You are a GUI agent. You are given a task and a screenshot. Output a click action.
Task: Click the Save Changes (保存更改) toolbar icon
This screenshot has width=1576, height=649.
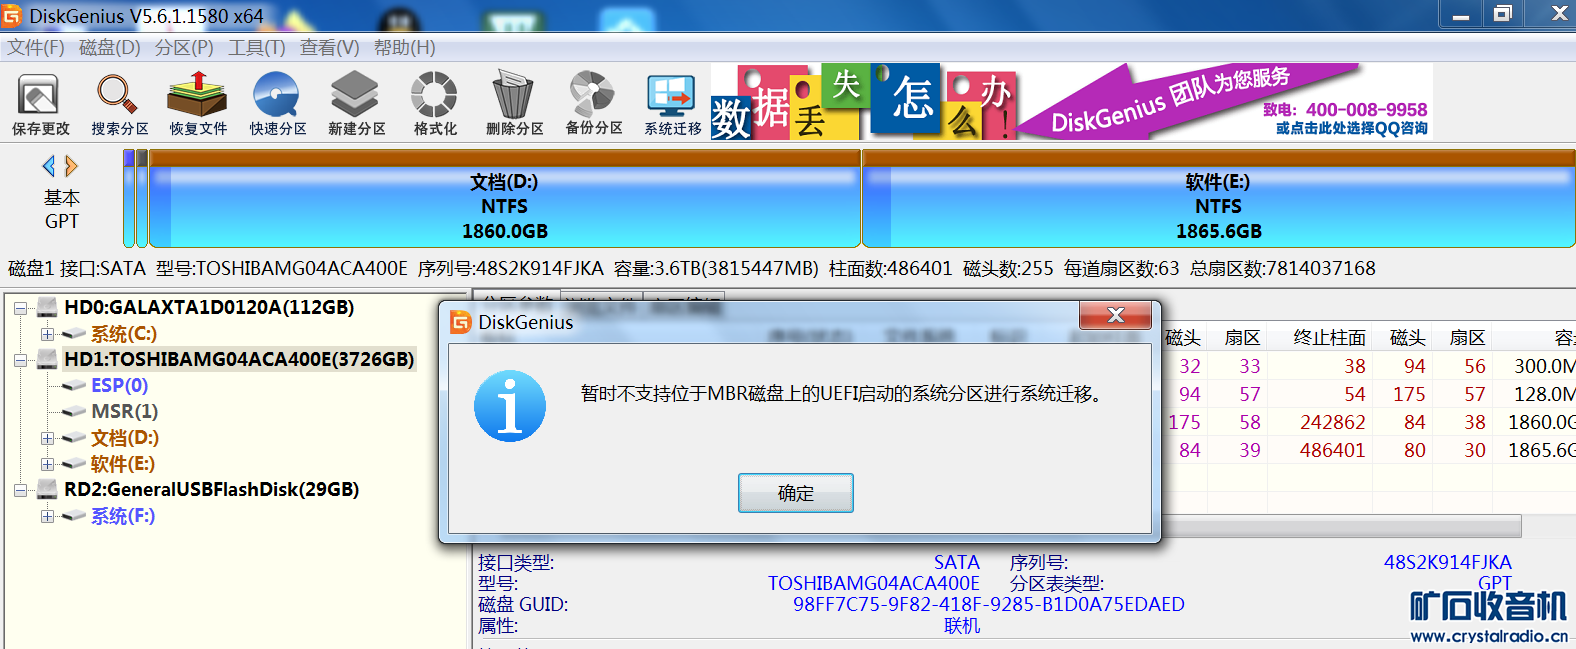pos(40,104)
